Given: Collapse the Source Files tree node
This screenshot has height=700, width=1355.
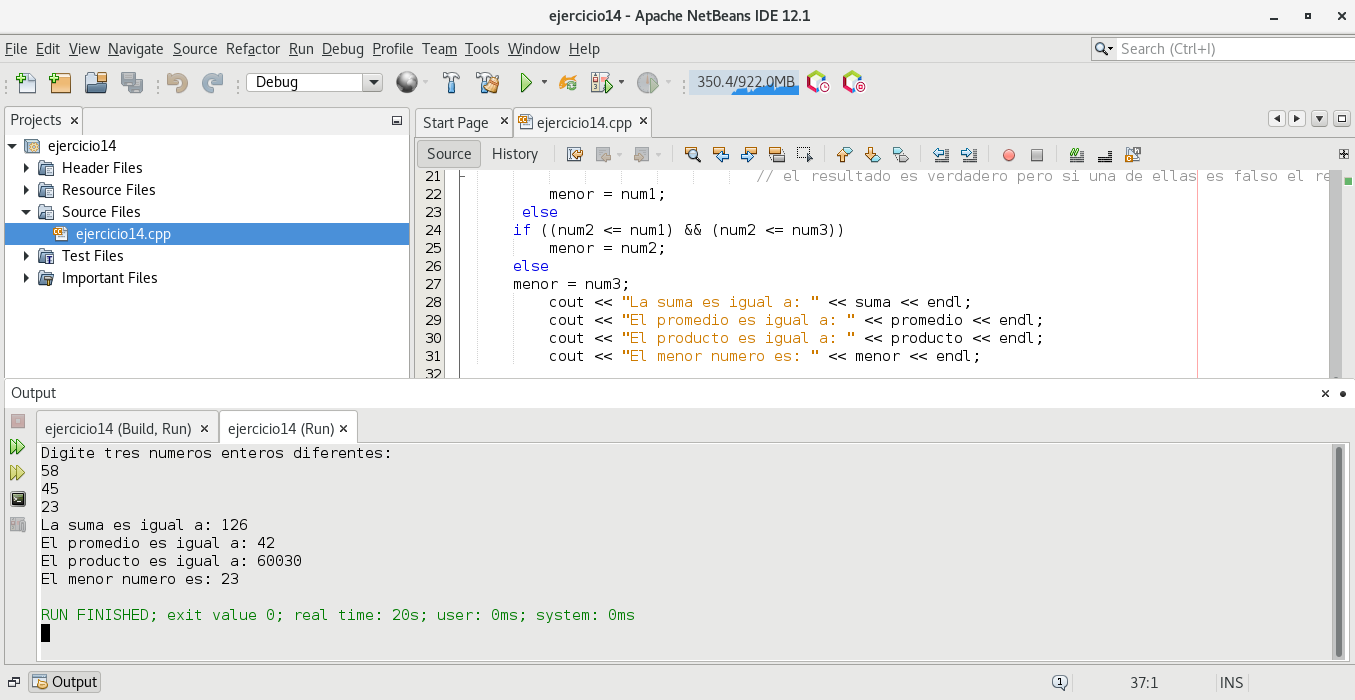Looking at the screenshot, I should click(x=27, y=212).
